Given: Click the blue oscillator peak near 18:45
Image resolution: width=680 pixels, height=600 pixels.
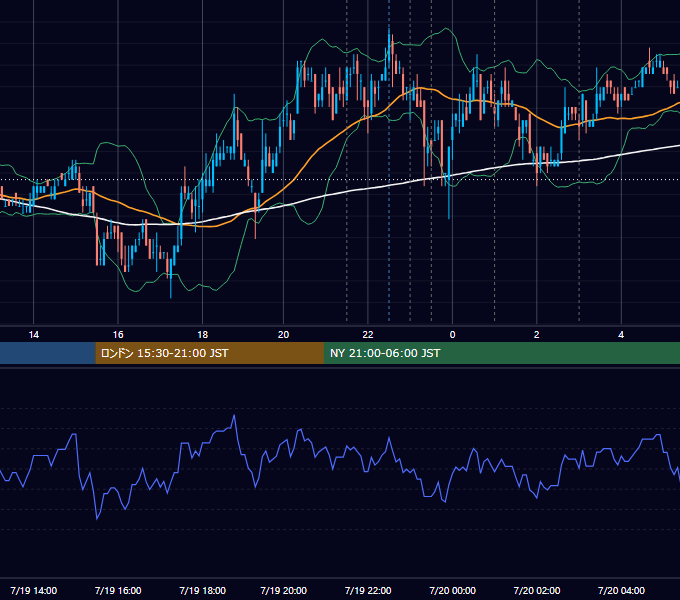Looking at the screenshot, I should pos(234,416).
